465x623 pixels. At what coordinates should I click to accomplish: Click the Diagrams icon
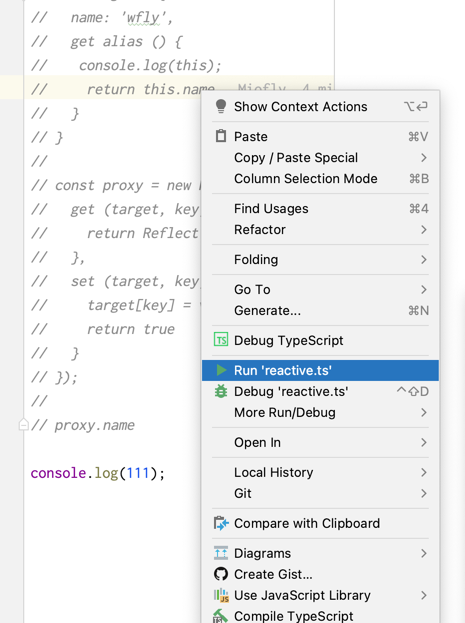(x=221, y=553)
